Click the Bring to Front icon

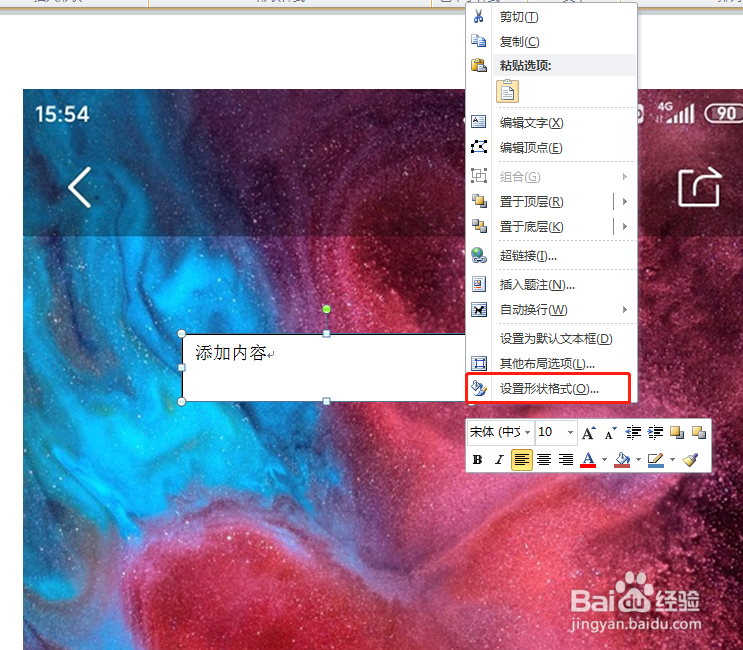(x=479, y=201)
